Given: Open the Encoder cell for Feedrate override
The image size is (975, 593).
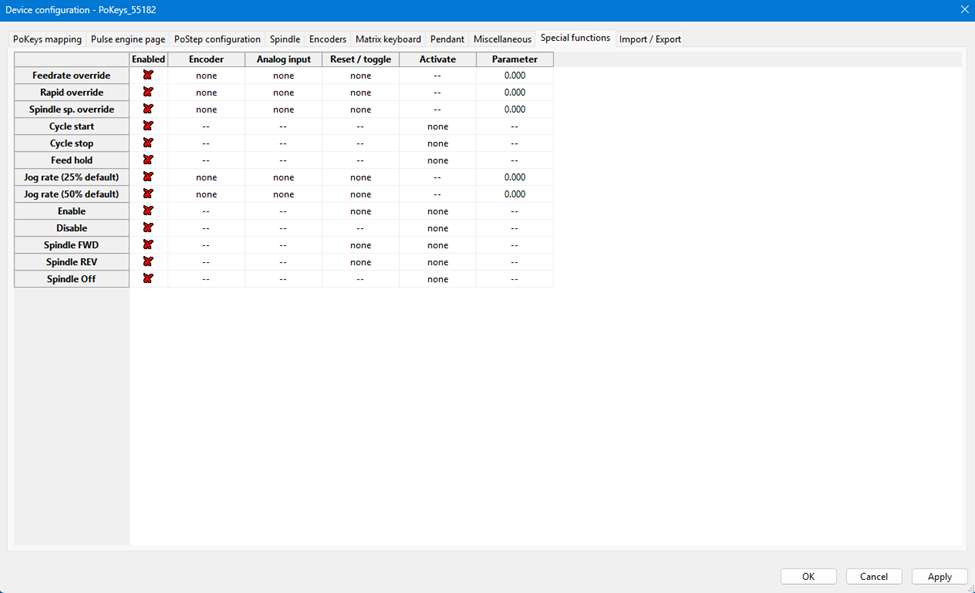Looking at the screenshot, I should (x=206, y=76).
